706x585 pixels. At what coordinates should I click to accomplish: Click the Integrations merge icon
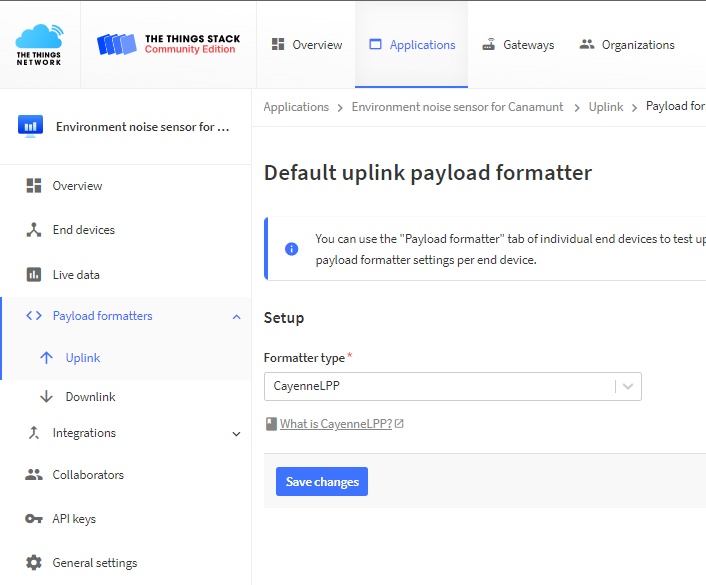click(34, 433)
